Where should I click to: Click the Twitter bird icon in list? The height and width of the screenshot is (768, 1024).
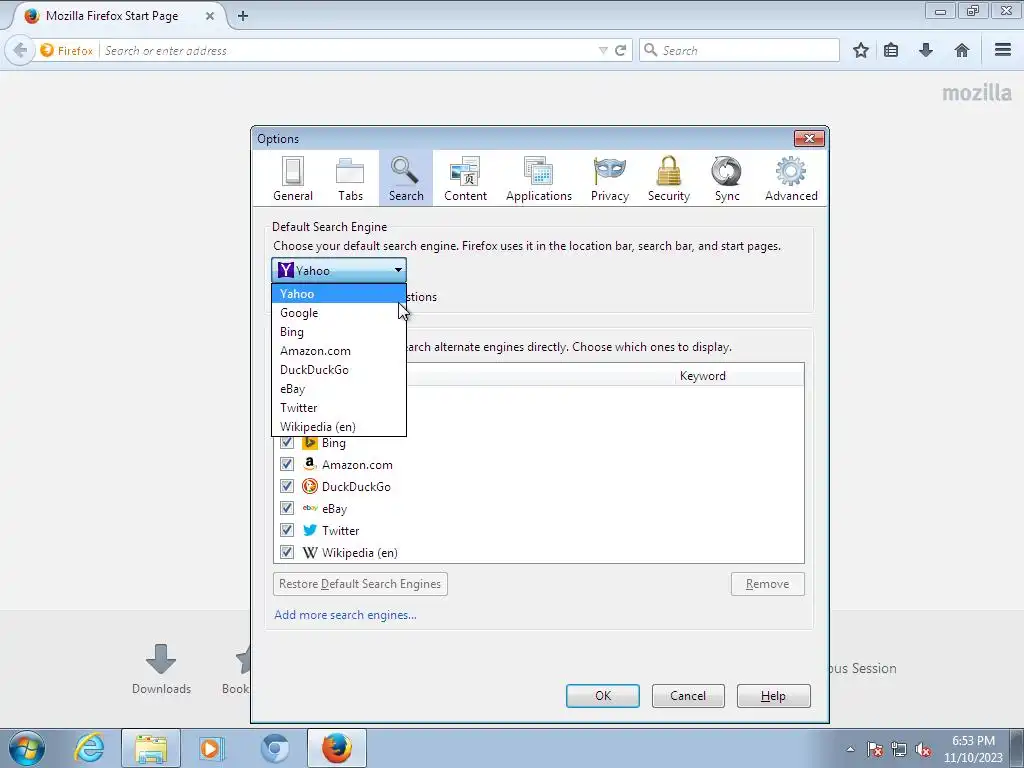pyautogui.click(x=310, y=530)
